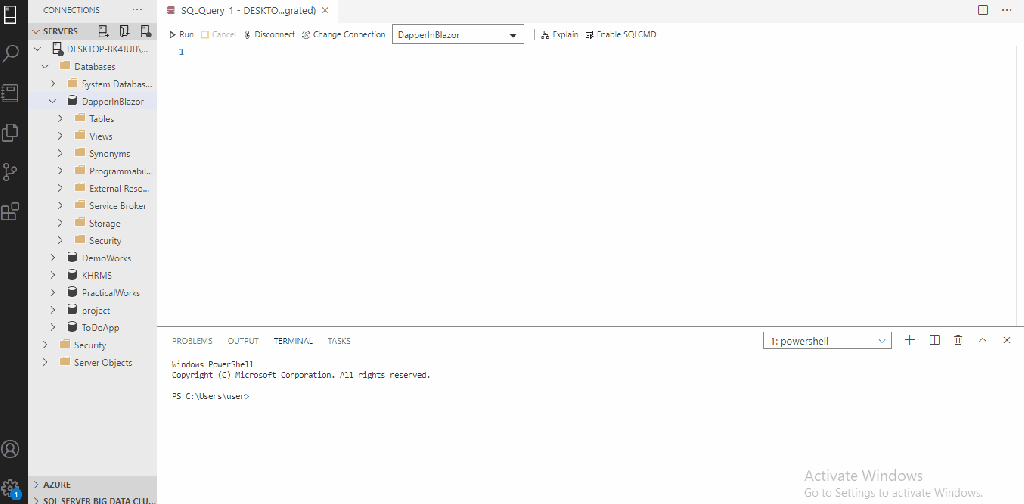The image size is (1024, 504).
Task: Open the Source Control view
Action: point(12,171)
